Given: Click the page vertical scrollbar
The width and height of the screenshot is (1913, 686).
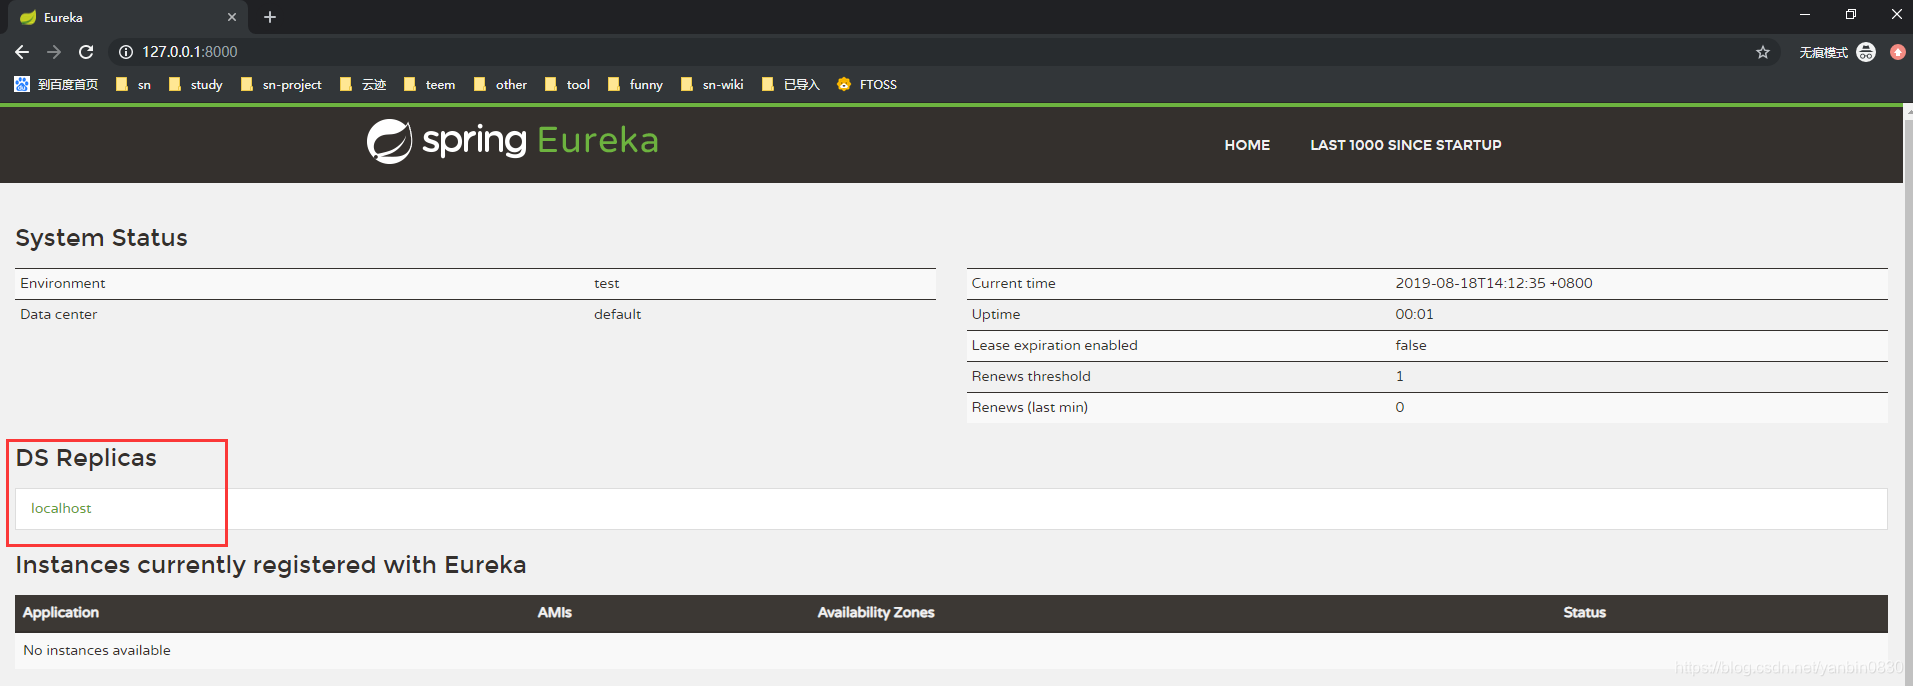Looking at the screenshot, I should pyautogui.click(x=1908, y=395).
